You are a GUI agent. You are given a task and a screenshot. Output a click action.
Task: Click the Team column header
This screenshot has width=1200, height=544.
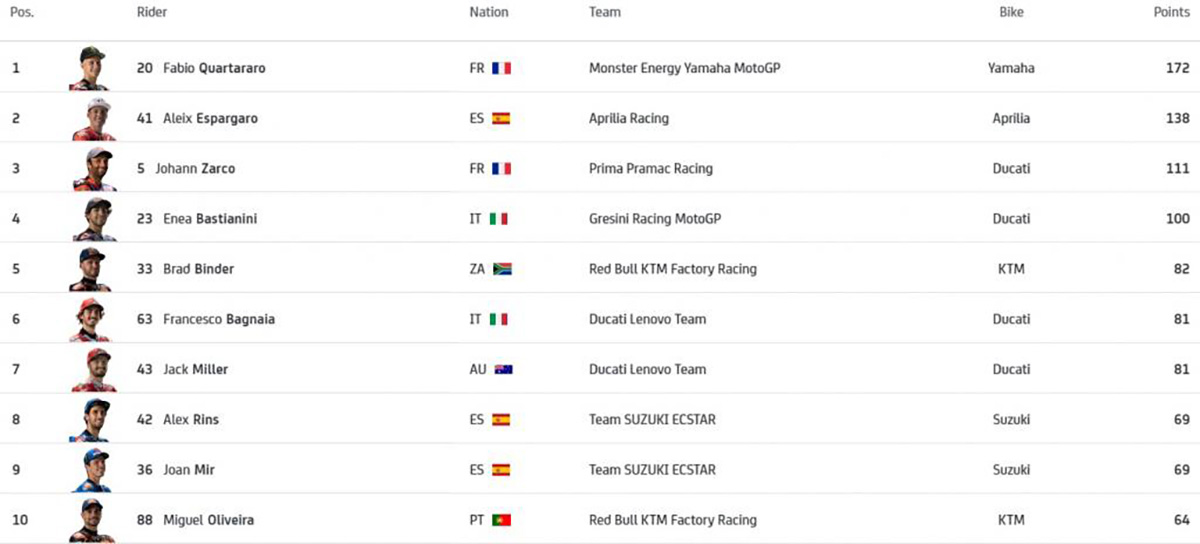click(x=605, y=13)
